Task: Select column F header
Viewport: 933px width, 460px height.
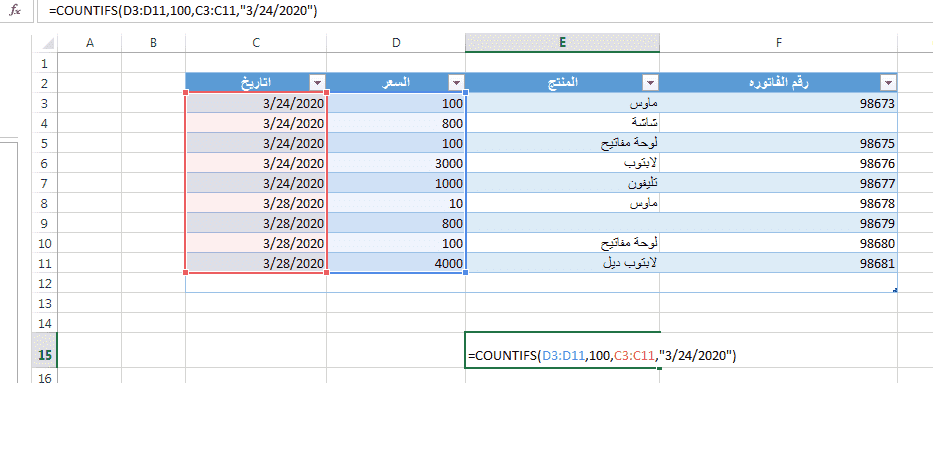Action: click(778, 43)
